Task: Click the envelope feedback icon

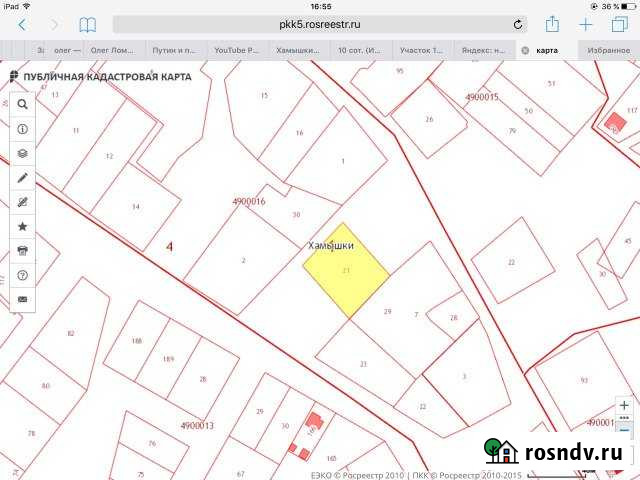Action: tap(23, 298)
